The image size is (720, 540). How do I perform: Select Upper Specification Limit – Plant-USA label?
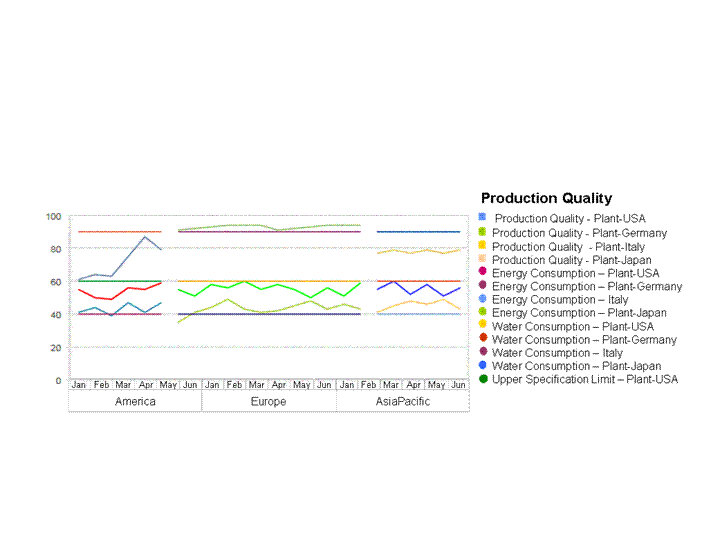tap(584, 379)
